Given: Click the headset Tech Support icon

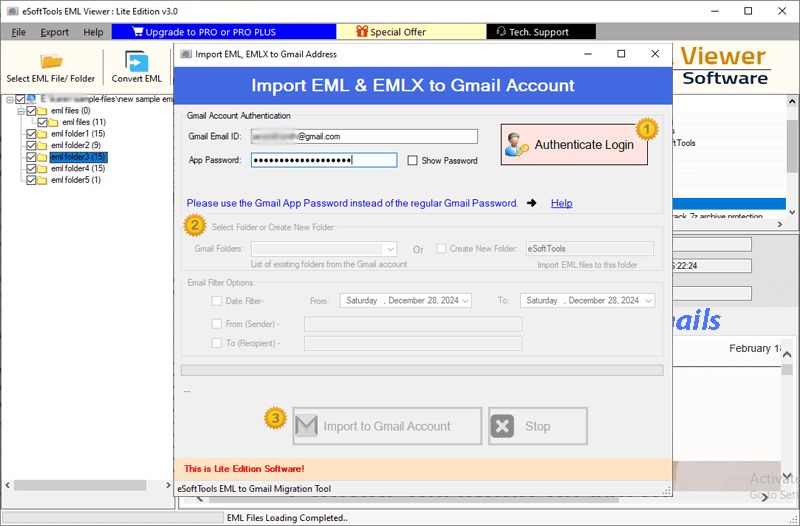Looking at the screenshot, I should tap(501, 32).
